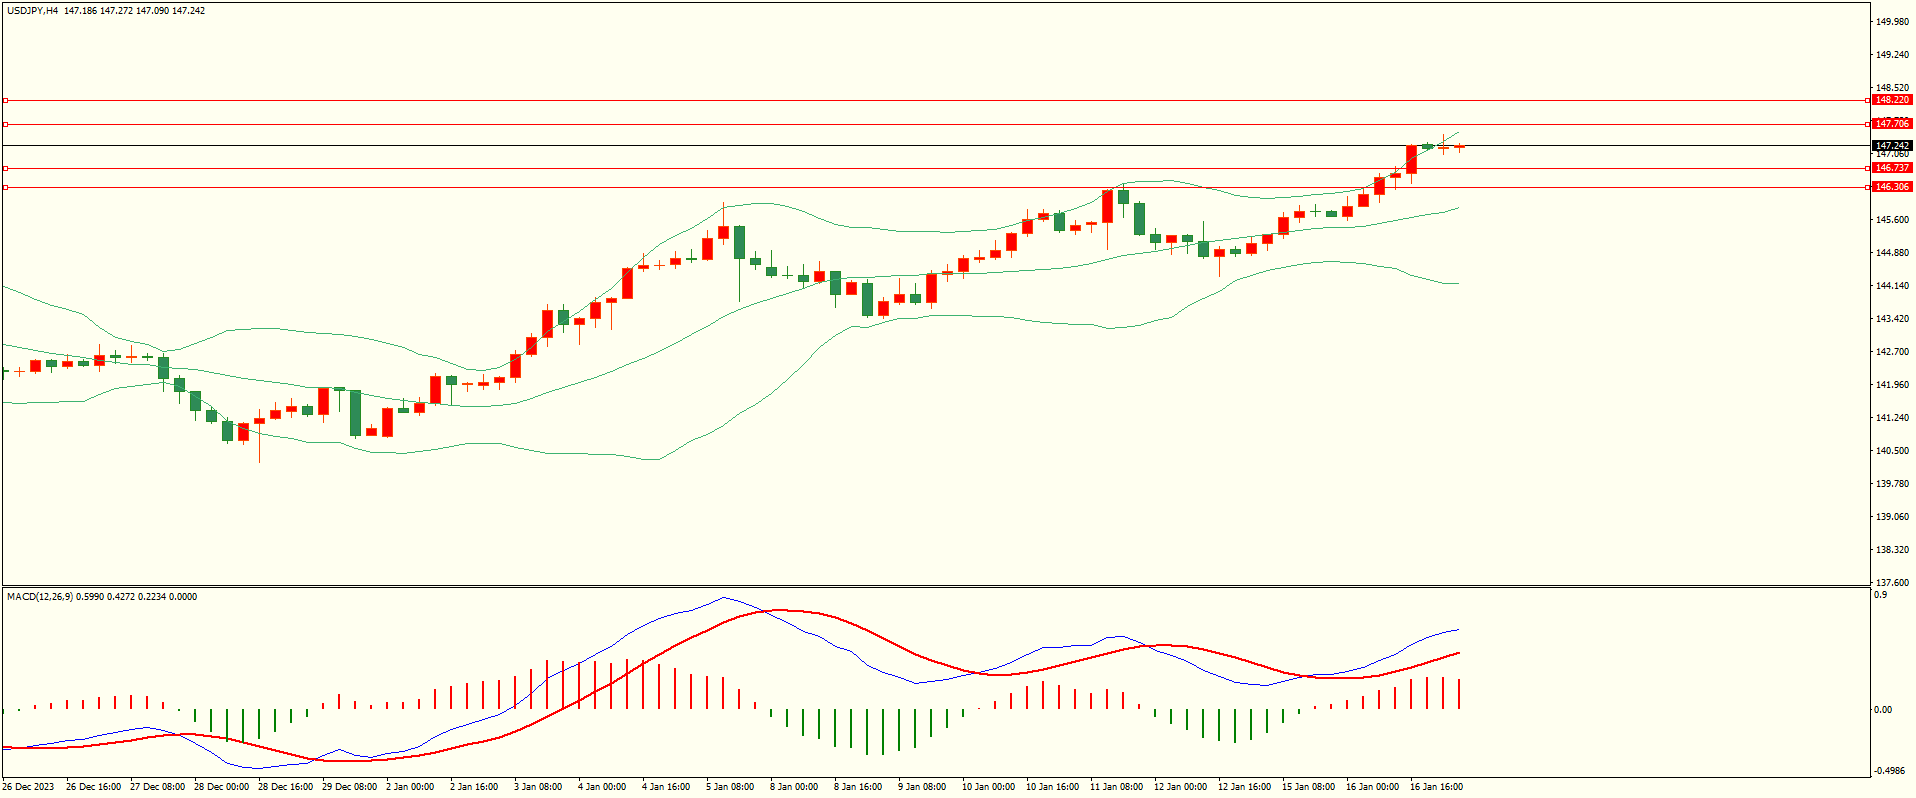Click the 0.00 level on MACD scale

(1882, 710)
